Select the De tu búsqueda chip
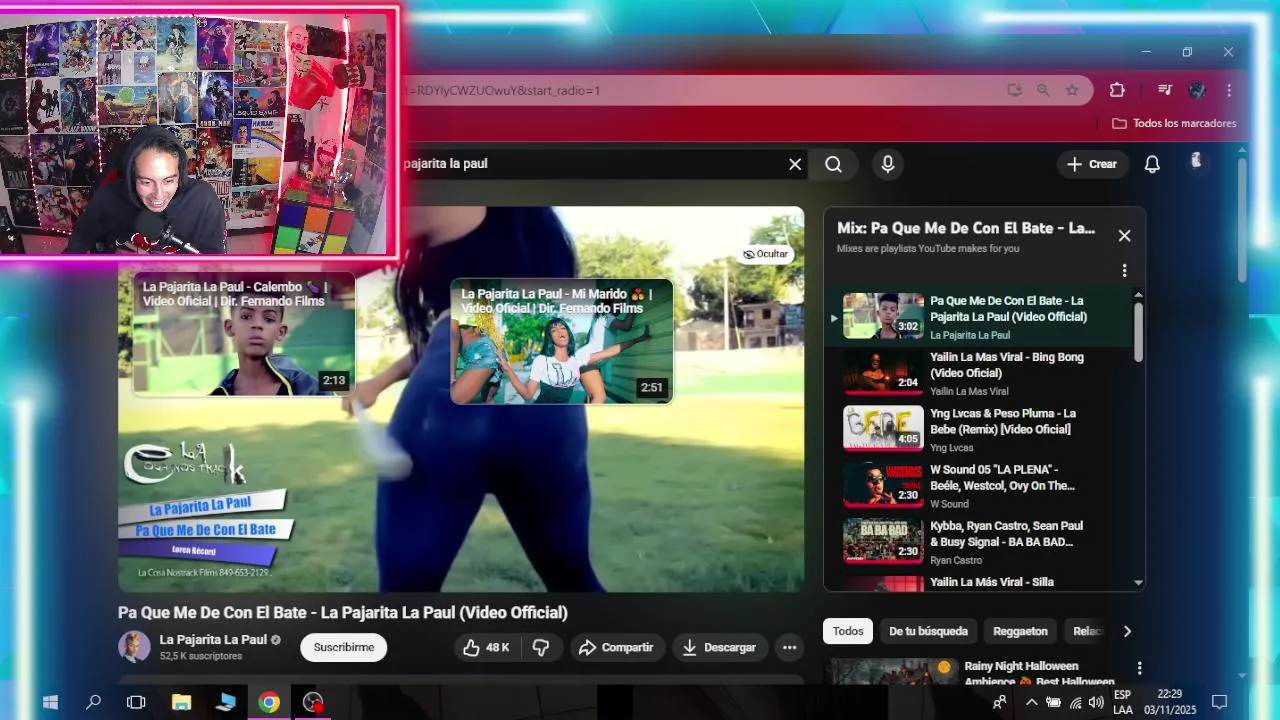This screenshot has height=720, width=1280. [928, 631]
